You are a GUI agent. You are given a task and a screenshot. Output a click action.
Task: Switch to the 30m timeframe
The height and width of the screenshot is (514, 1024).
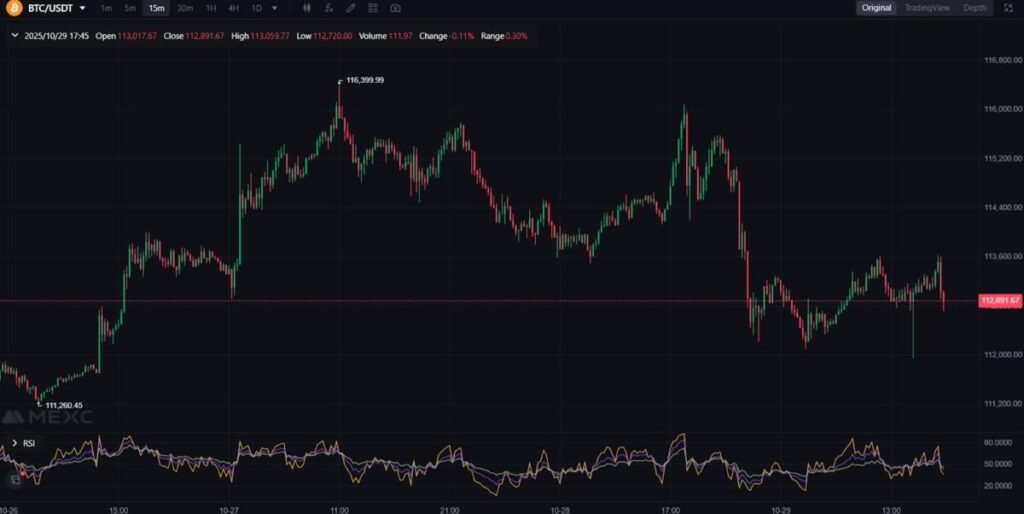pos(185,8)
